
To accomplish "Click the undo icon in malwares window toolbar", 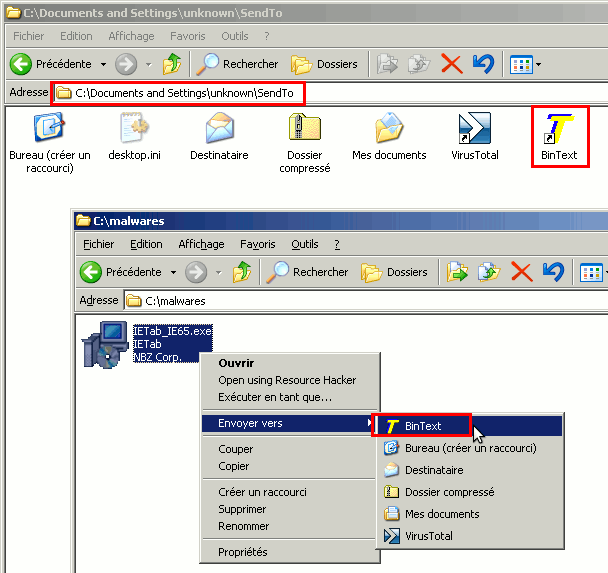I will 553,271.
